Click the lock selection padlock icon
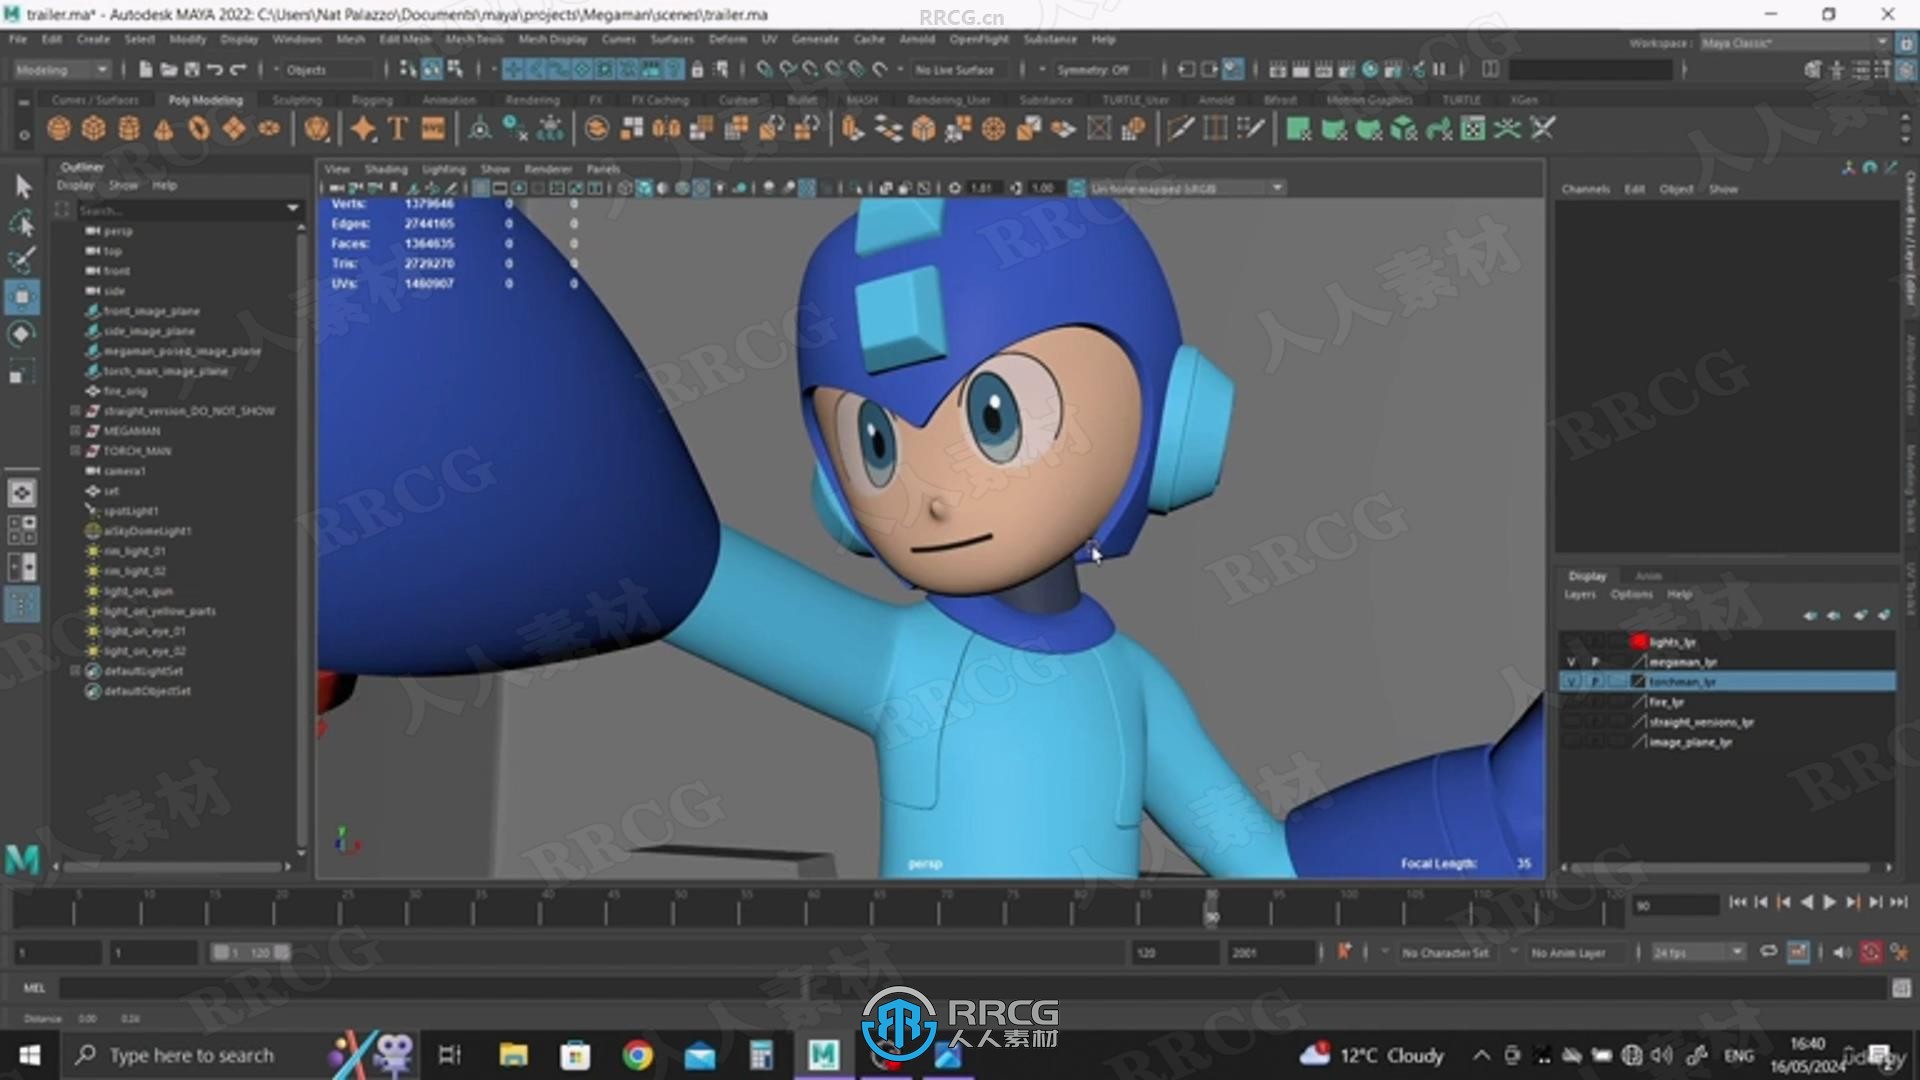1920x1080 pixels. point(698,70)
